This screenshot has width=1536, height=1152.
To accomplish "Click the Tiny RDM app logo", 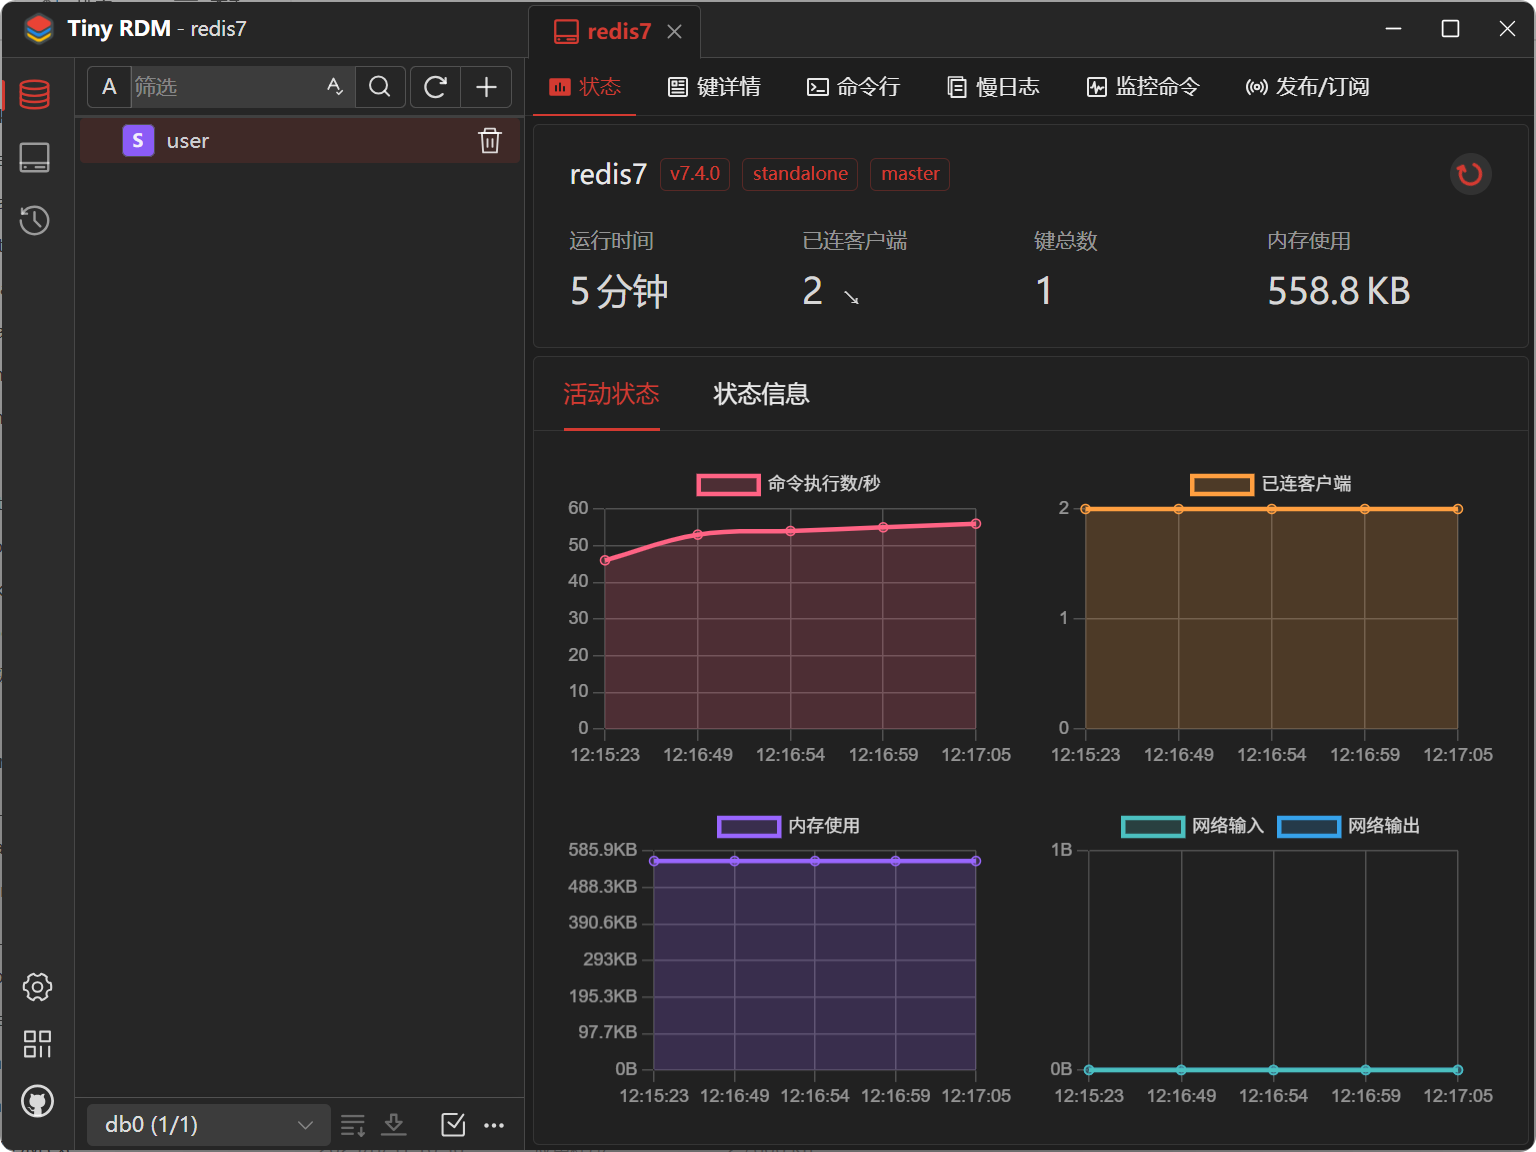I will (39, 29).
